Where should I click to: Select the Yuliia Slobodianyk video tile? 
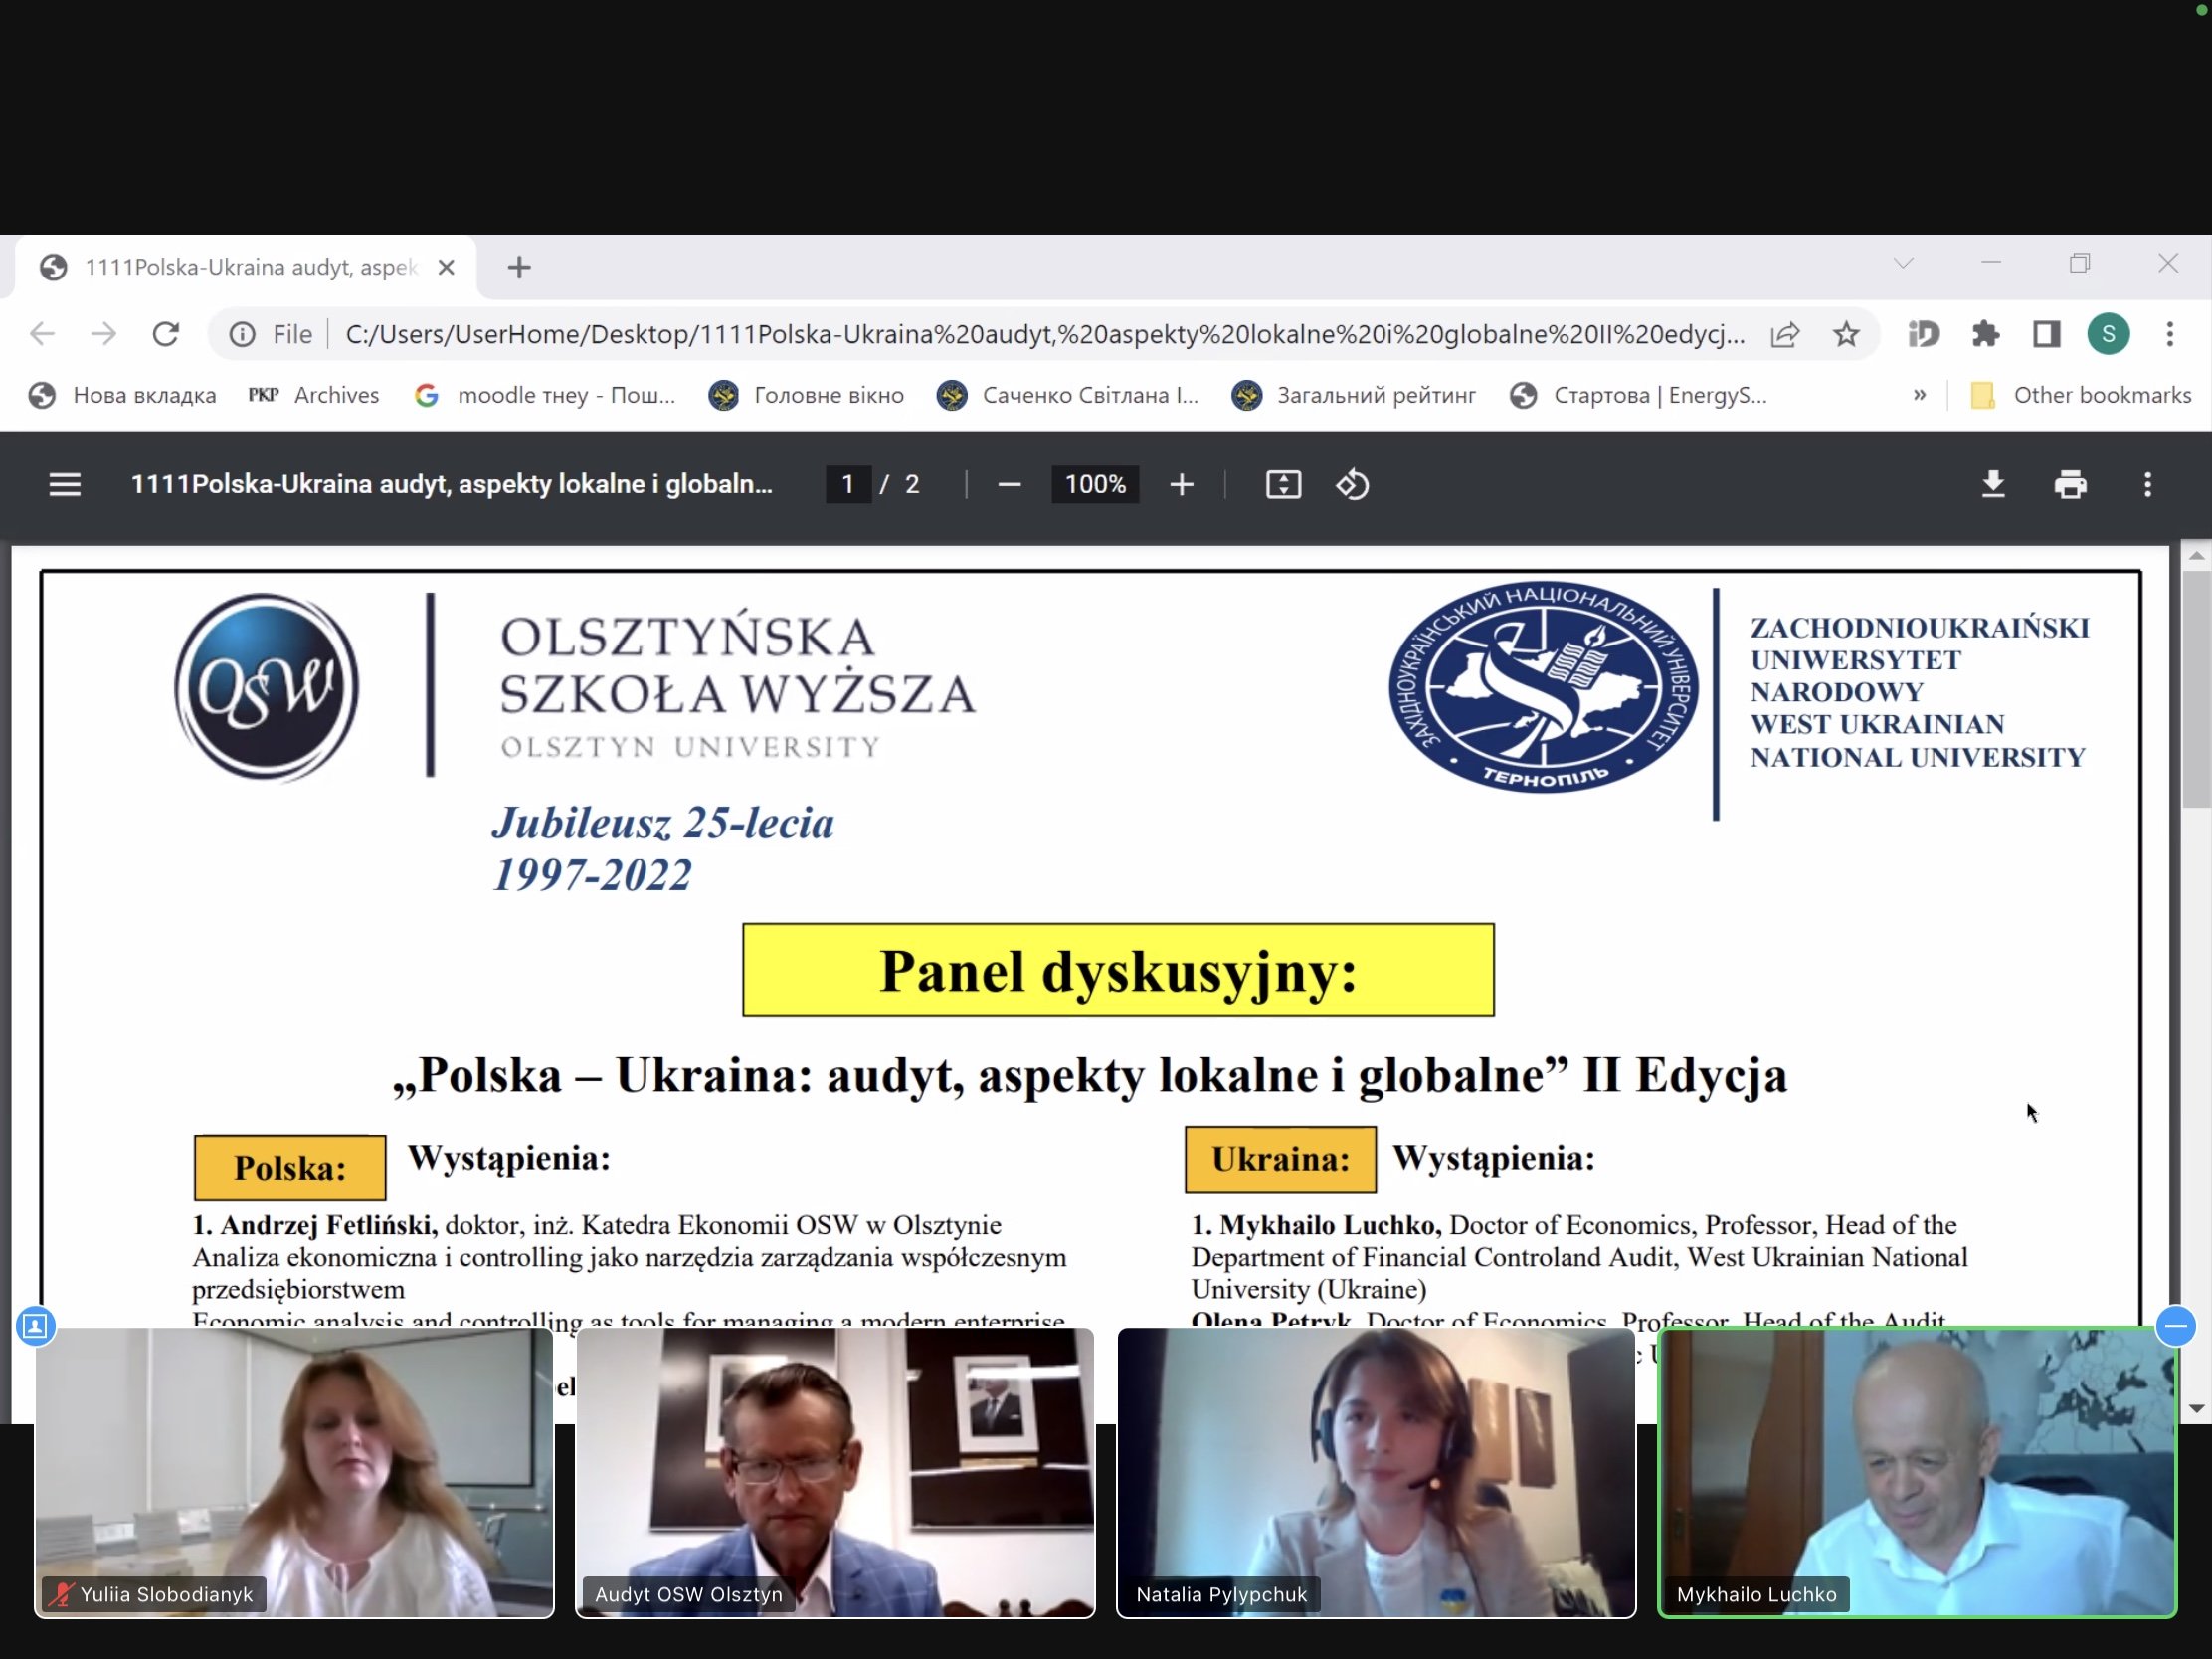[x=294, y=1472]
